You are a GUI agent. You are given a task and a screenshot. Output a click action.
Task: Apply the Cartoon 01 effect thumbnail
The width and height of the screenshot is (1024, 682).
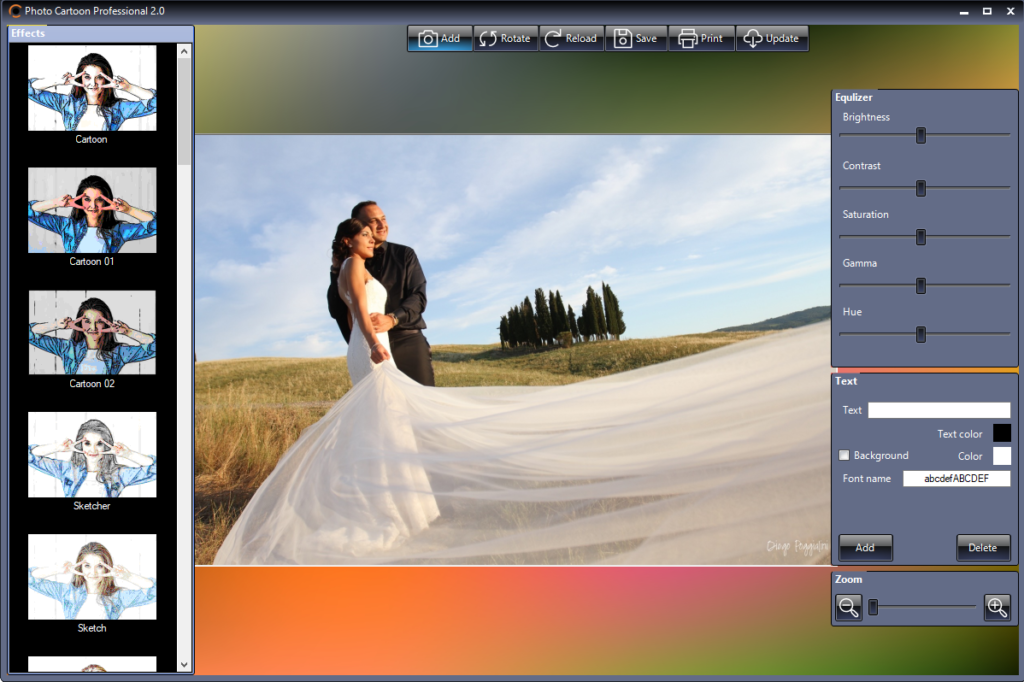click(x=92, y=210)
